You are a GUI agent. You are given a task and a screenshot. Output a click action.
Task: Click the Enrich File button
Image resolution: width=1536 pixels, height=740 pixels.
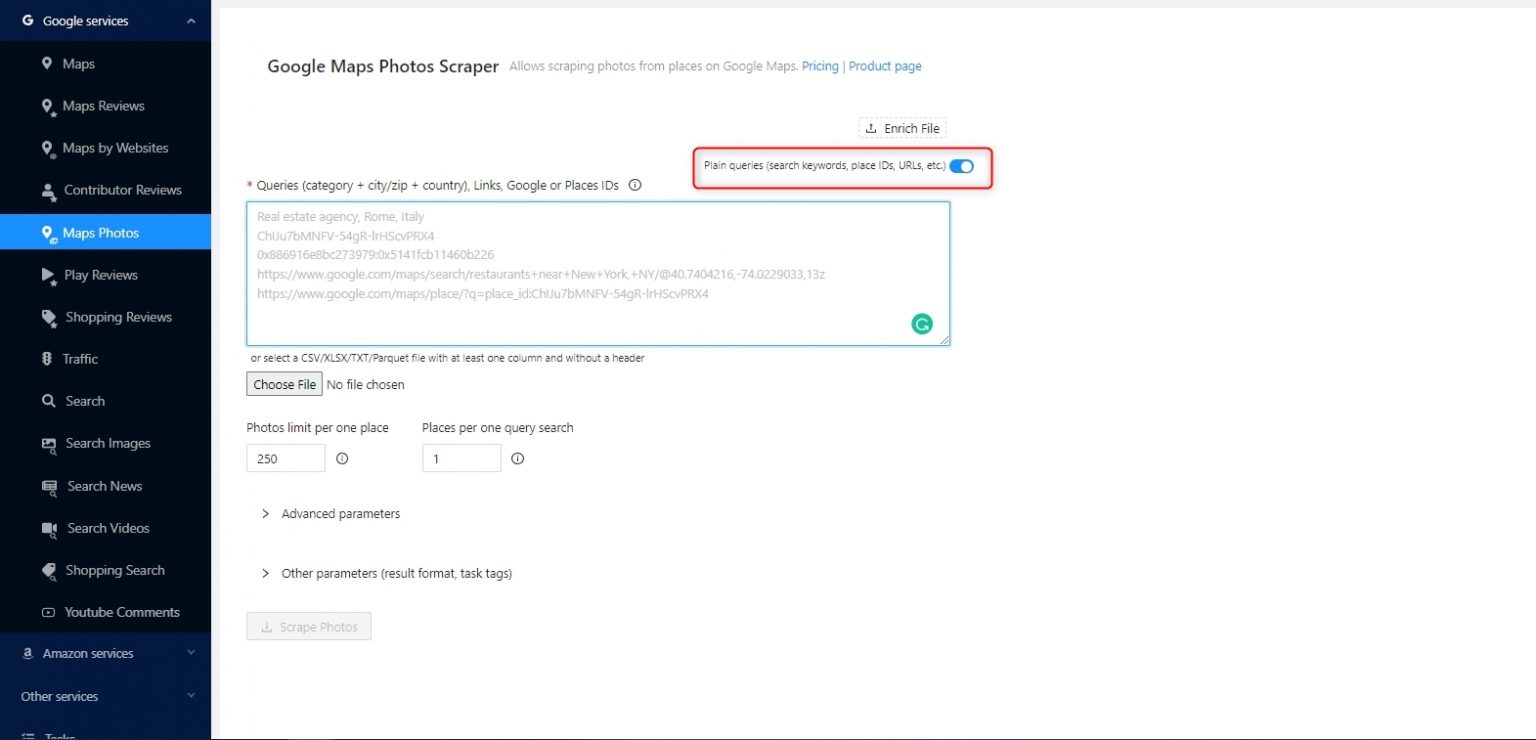(902, 128)
